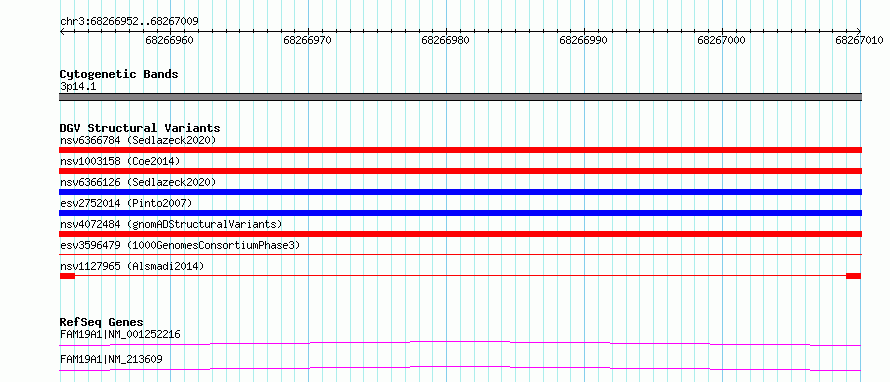Click variant label nsv4072484 (gnomADStructuralVariants)
890x382 pixels.
[x=171, y=224]
